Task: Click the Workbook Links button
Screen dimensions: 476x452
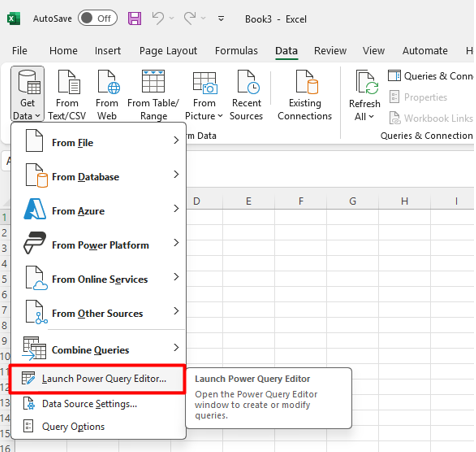Action: (431, 118)
